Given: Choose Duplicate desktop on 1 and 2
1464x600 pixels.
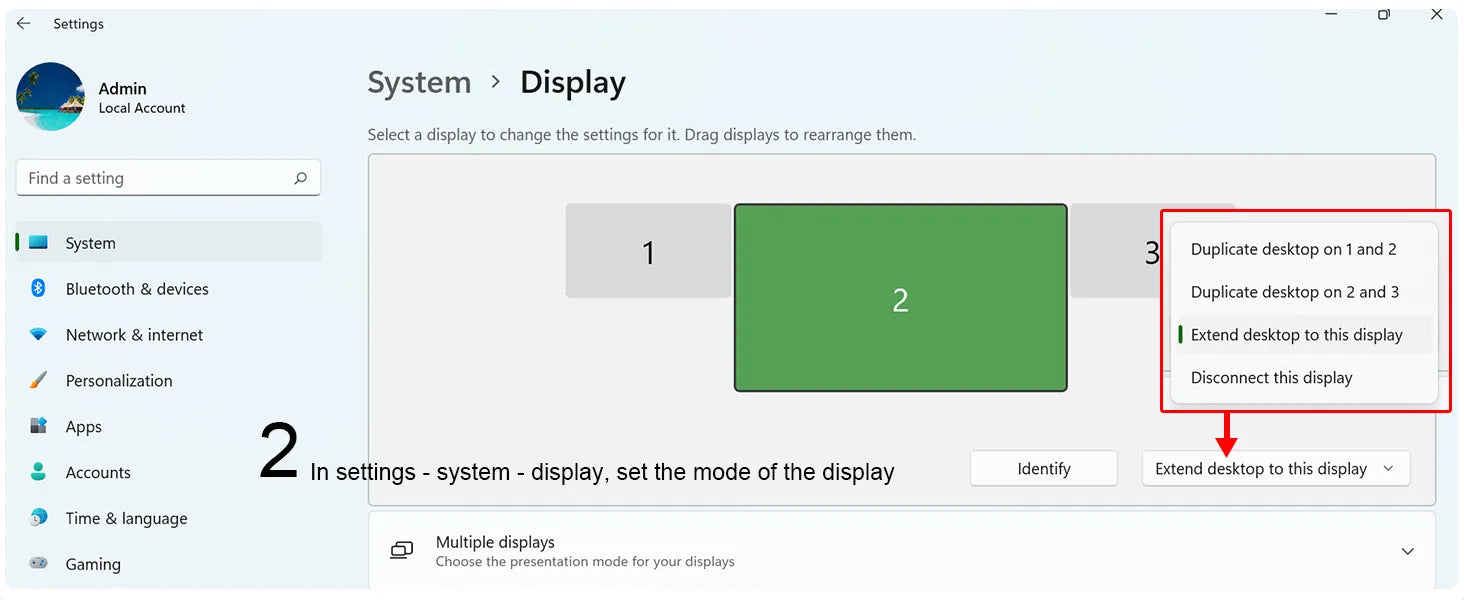Looking at the screenshot, I should tap(1293, 250).
